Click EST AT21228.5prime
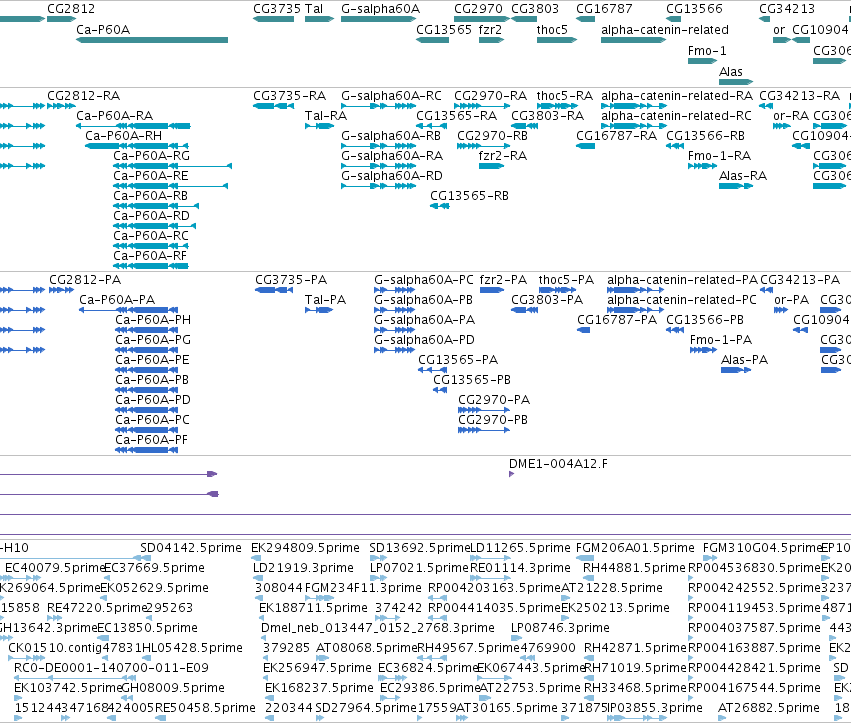The height and width of the screenshot is (723, 851). coord(612,588)
